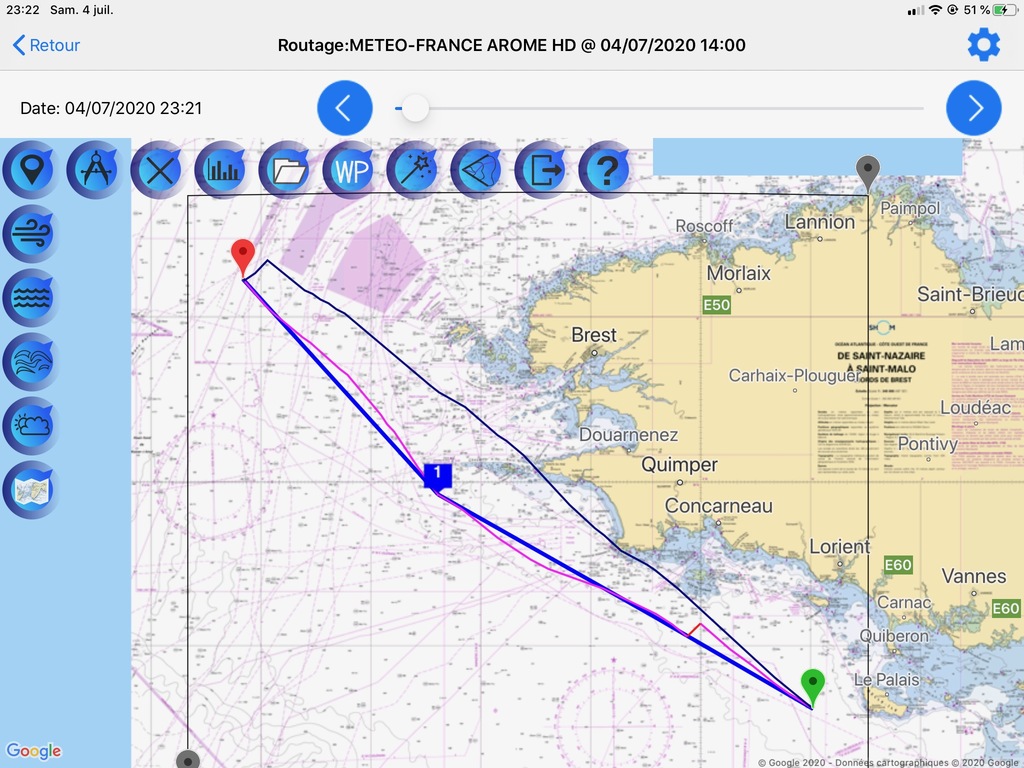Click the date timeline slider handle

(x=415, y=108)
